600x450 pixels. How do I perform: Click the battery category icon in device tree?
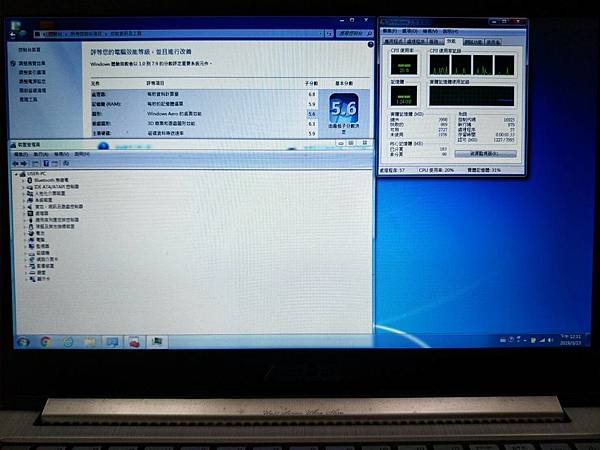31,233
